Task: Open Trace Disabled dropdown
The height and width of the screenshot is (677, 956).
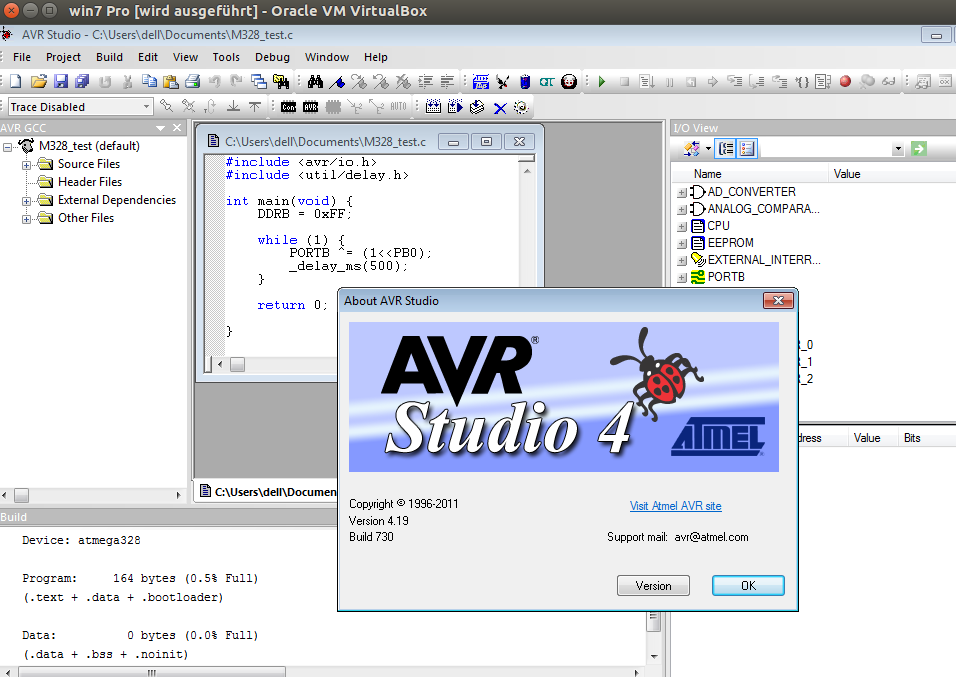Action: [x=146, y=107]
